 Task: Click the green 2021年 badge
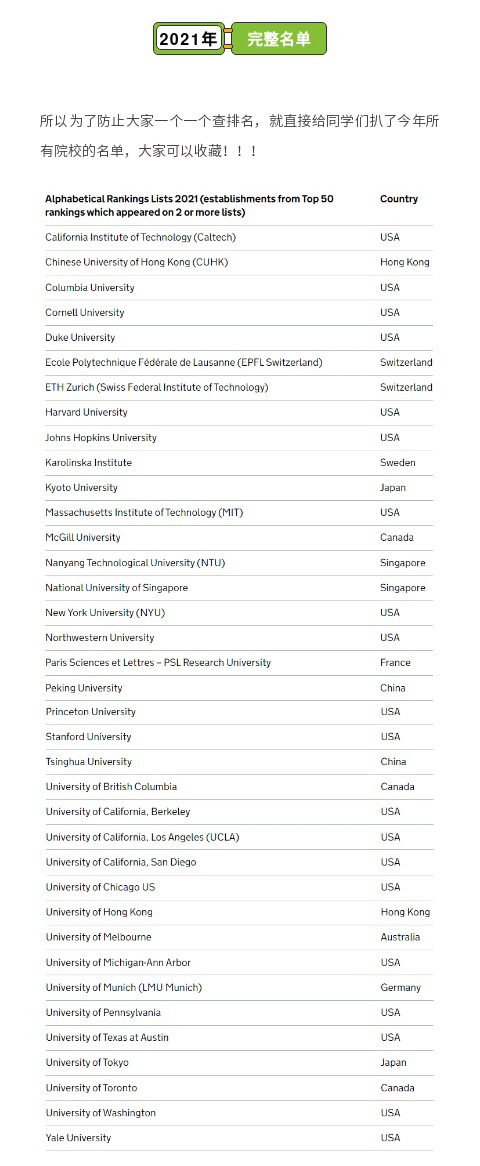189,39
